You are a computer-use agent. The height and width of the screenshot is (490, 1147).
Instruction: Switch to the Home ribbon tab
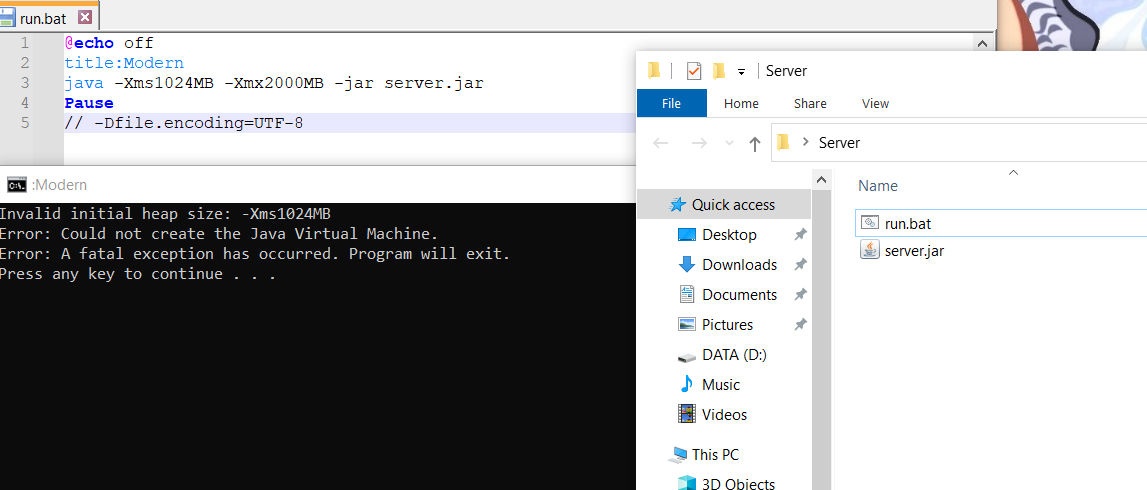pos(741,103)
